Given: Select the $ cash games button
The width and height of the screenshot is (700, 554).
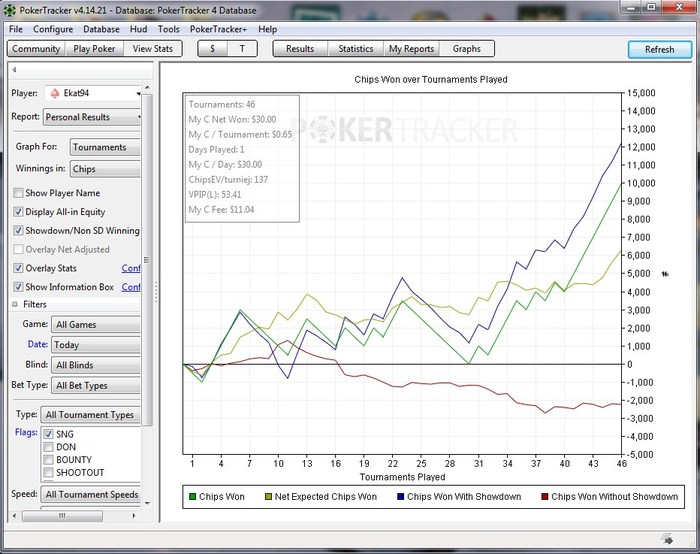Looking at the screenshot, I should [x=212, y=49].
